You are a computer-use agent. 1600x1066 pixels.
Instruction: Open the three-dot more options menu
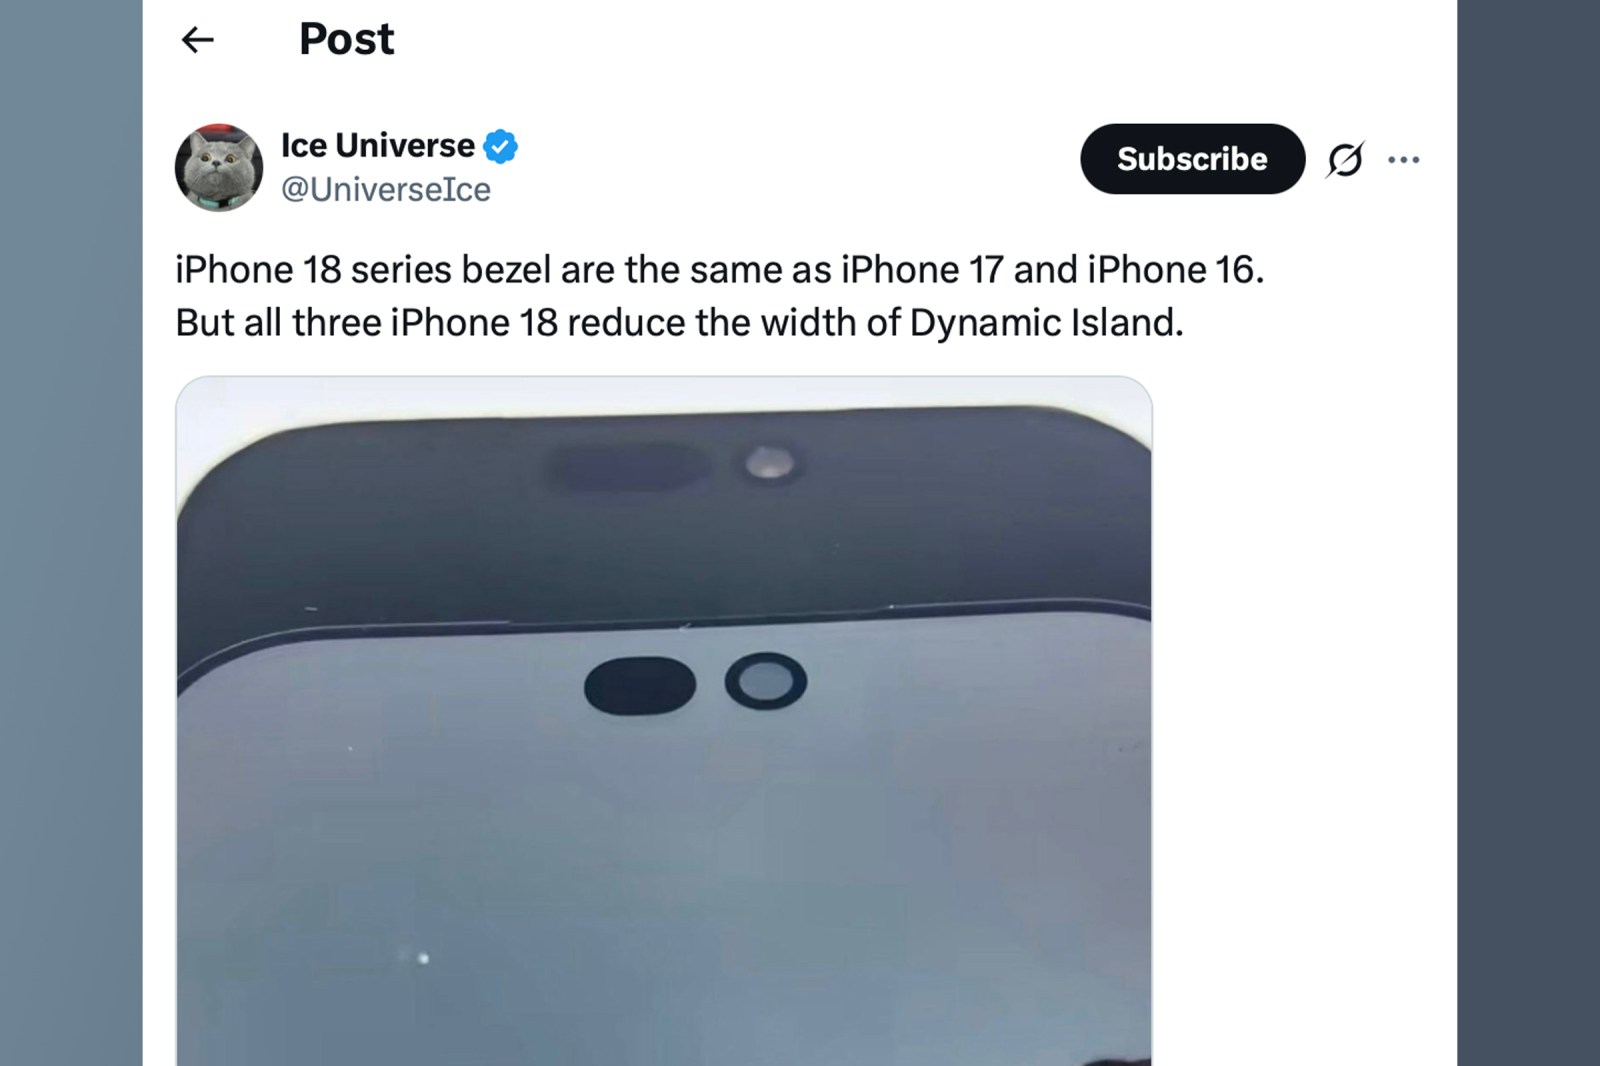[1403, 159]
